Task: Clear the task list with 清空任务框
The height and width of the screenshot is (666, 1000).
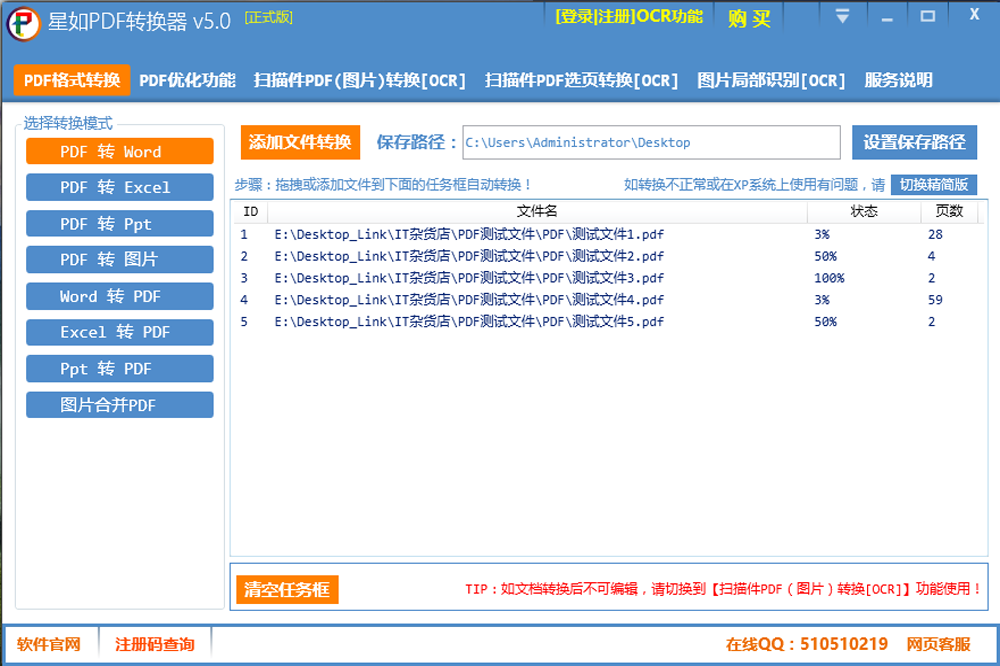Action: [287, 590]
